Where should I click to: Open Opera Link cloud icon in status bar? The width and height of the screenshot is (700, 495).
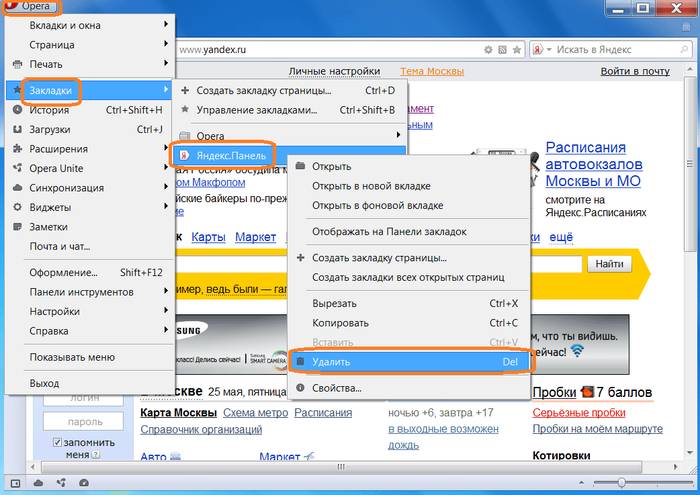38,482
